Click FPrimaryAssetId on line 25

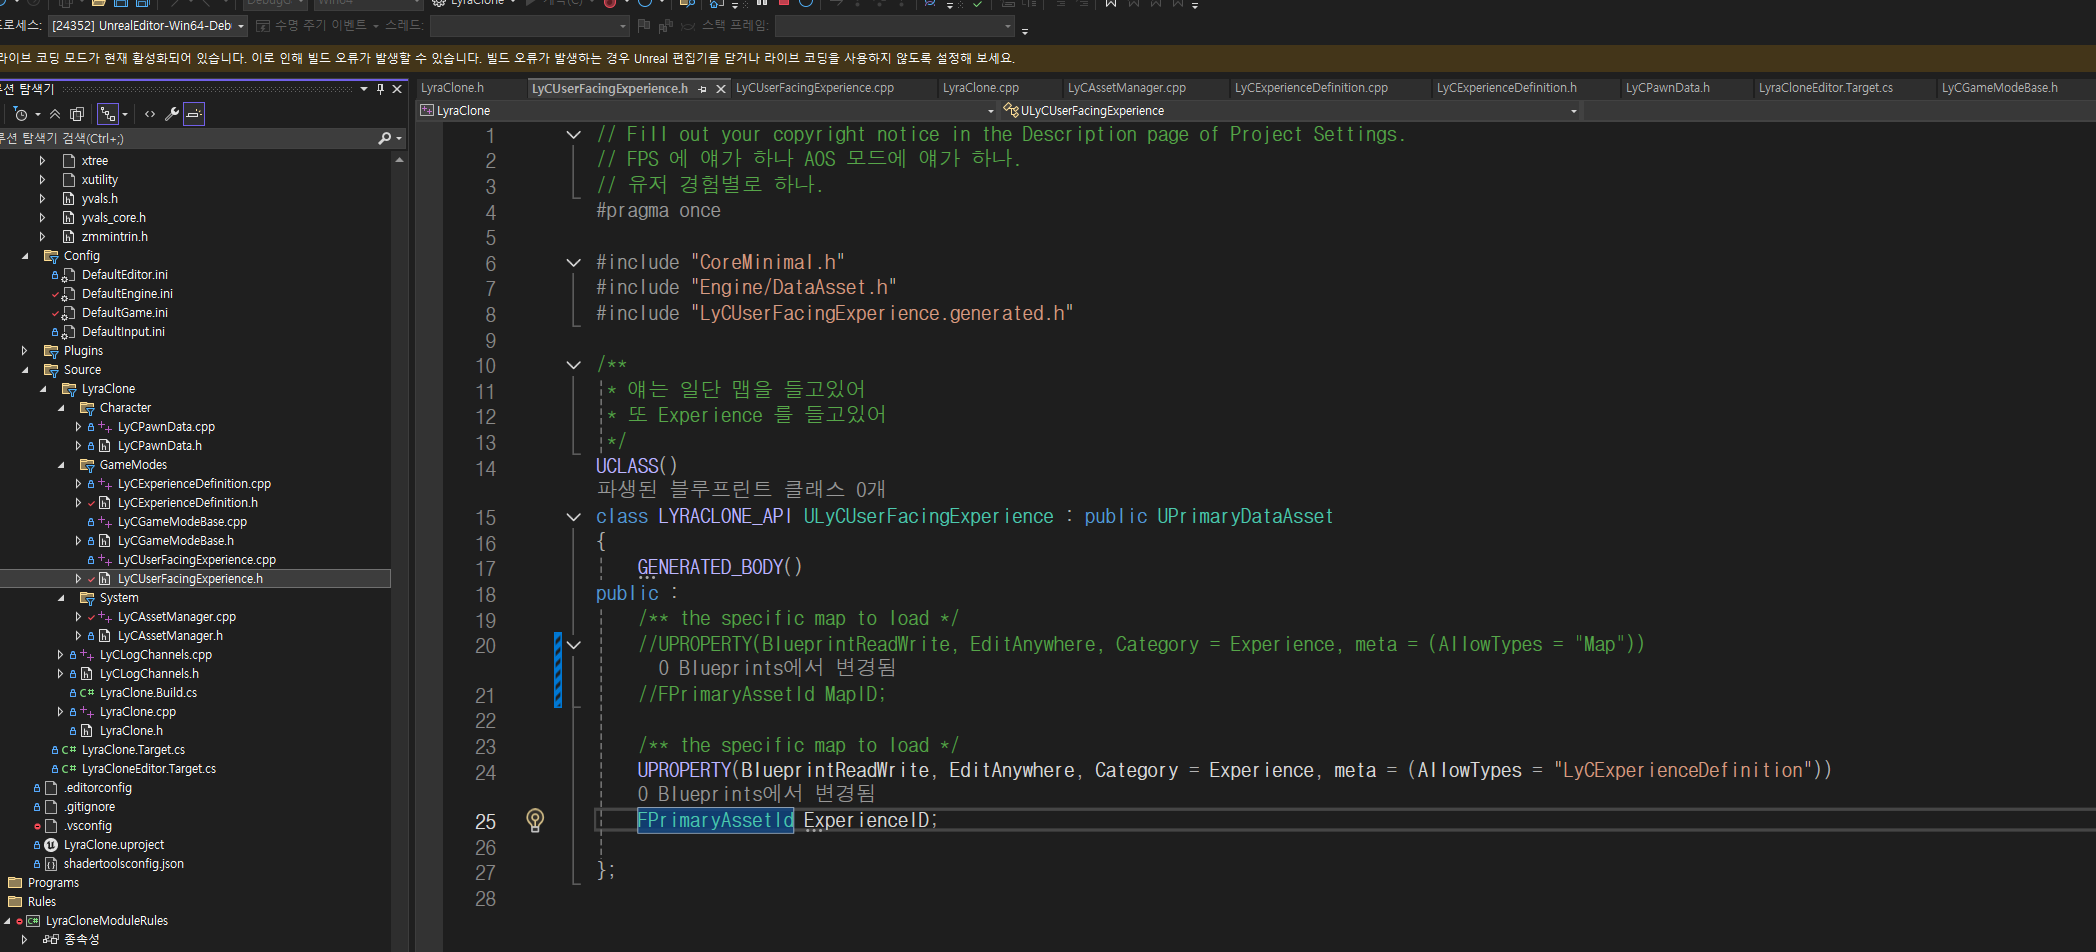point(716,821)
